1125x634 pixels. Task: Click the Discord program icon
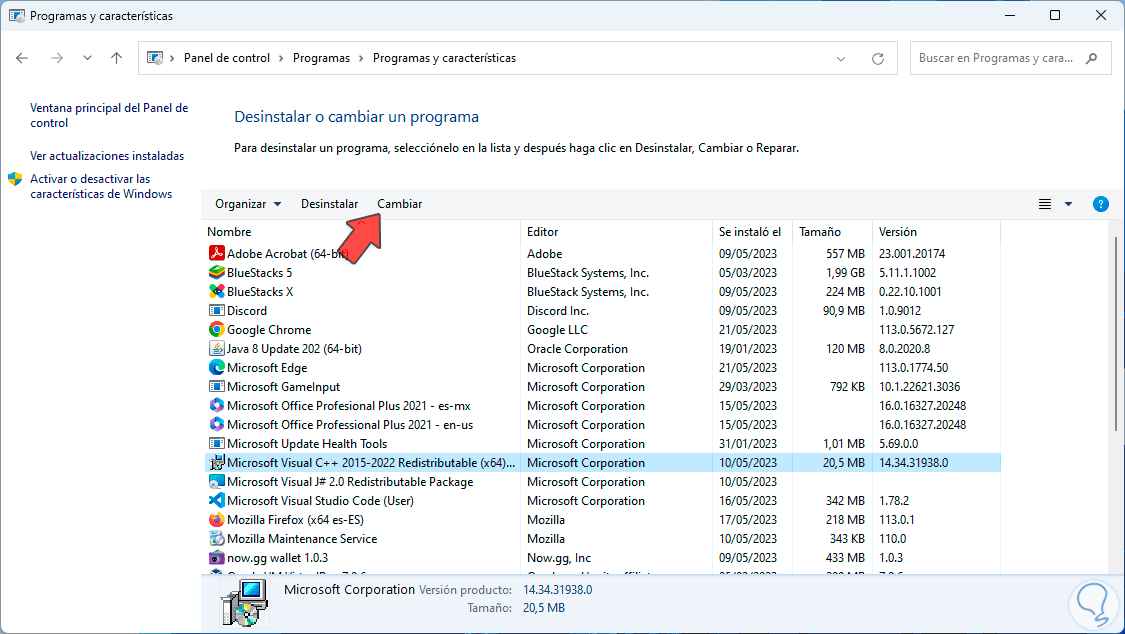(x=217, y=311)
